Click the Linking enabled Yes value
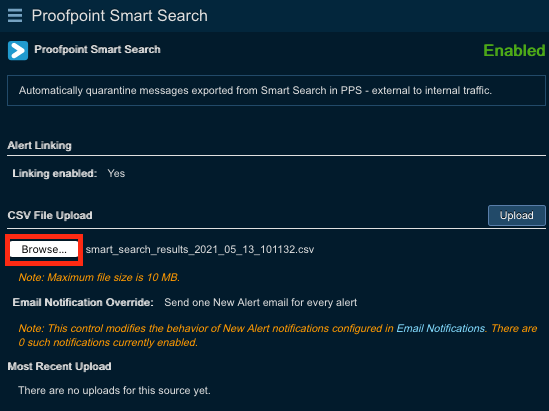Viewport: 549px width, 411px height. pyautogui.click(x=116, y=173)
